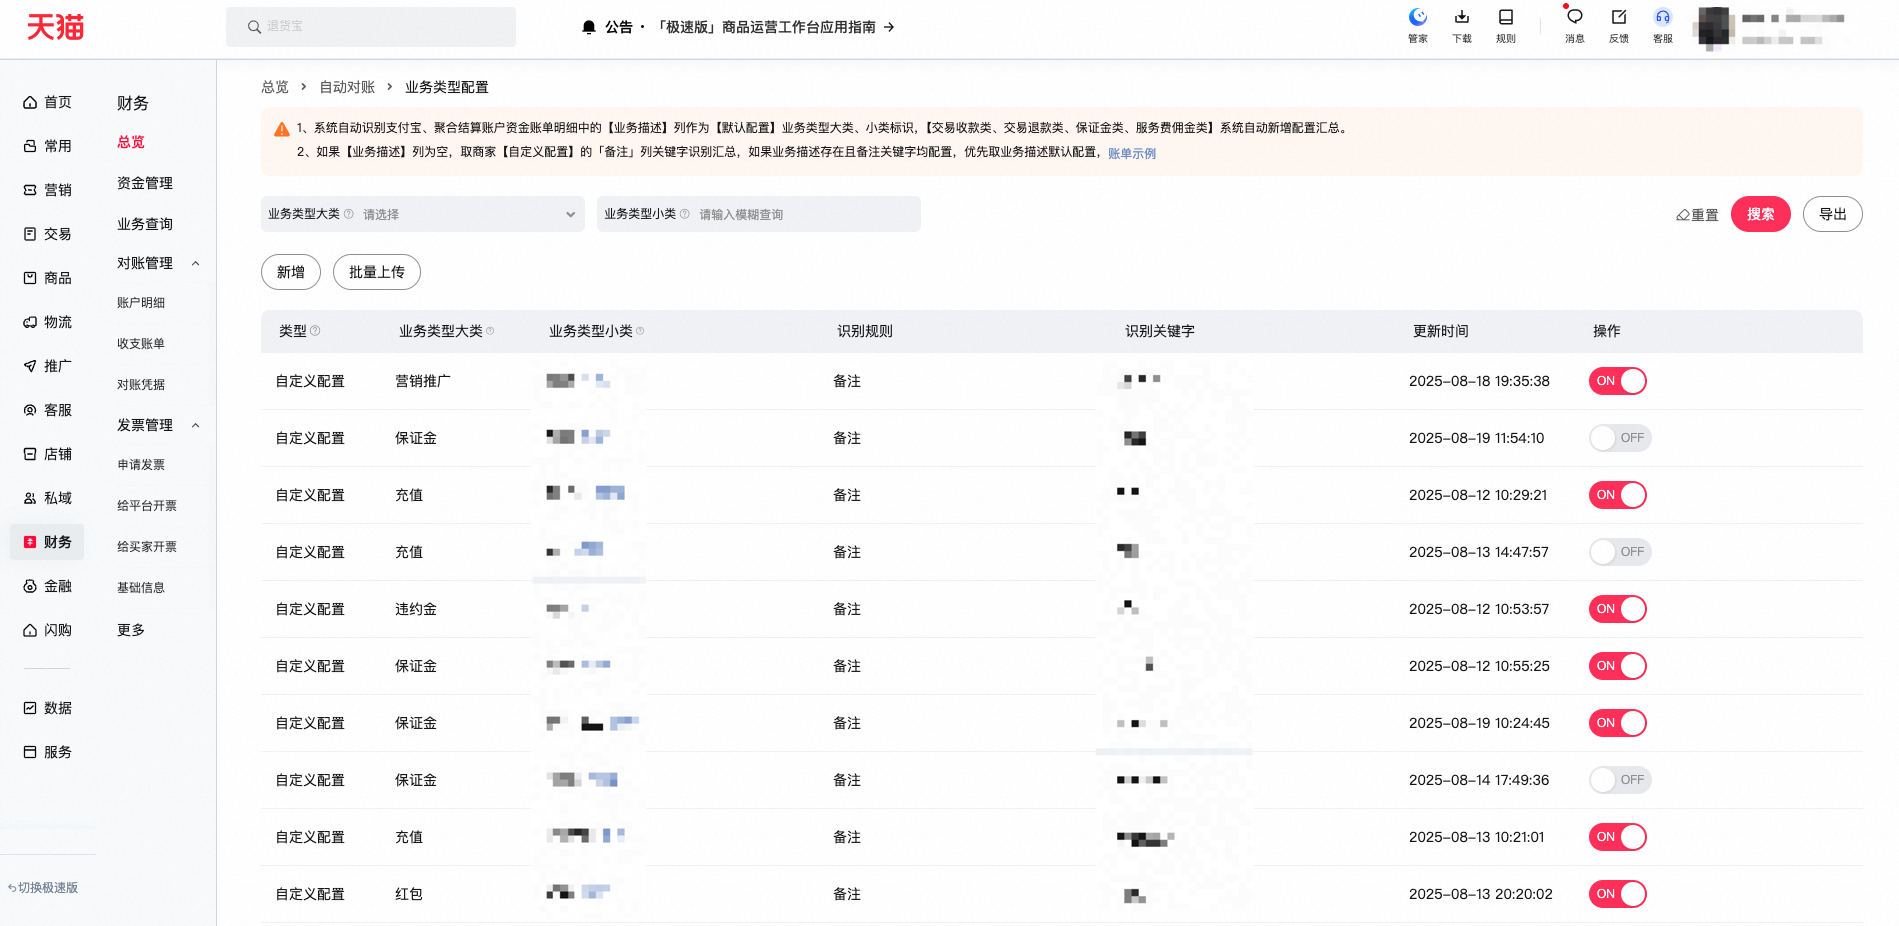Turn off toggle for row updated 2025-08-19 10:24:45
1899x926 pixels.
pos(1617,723)
